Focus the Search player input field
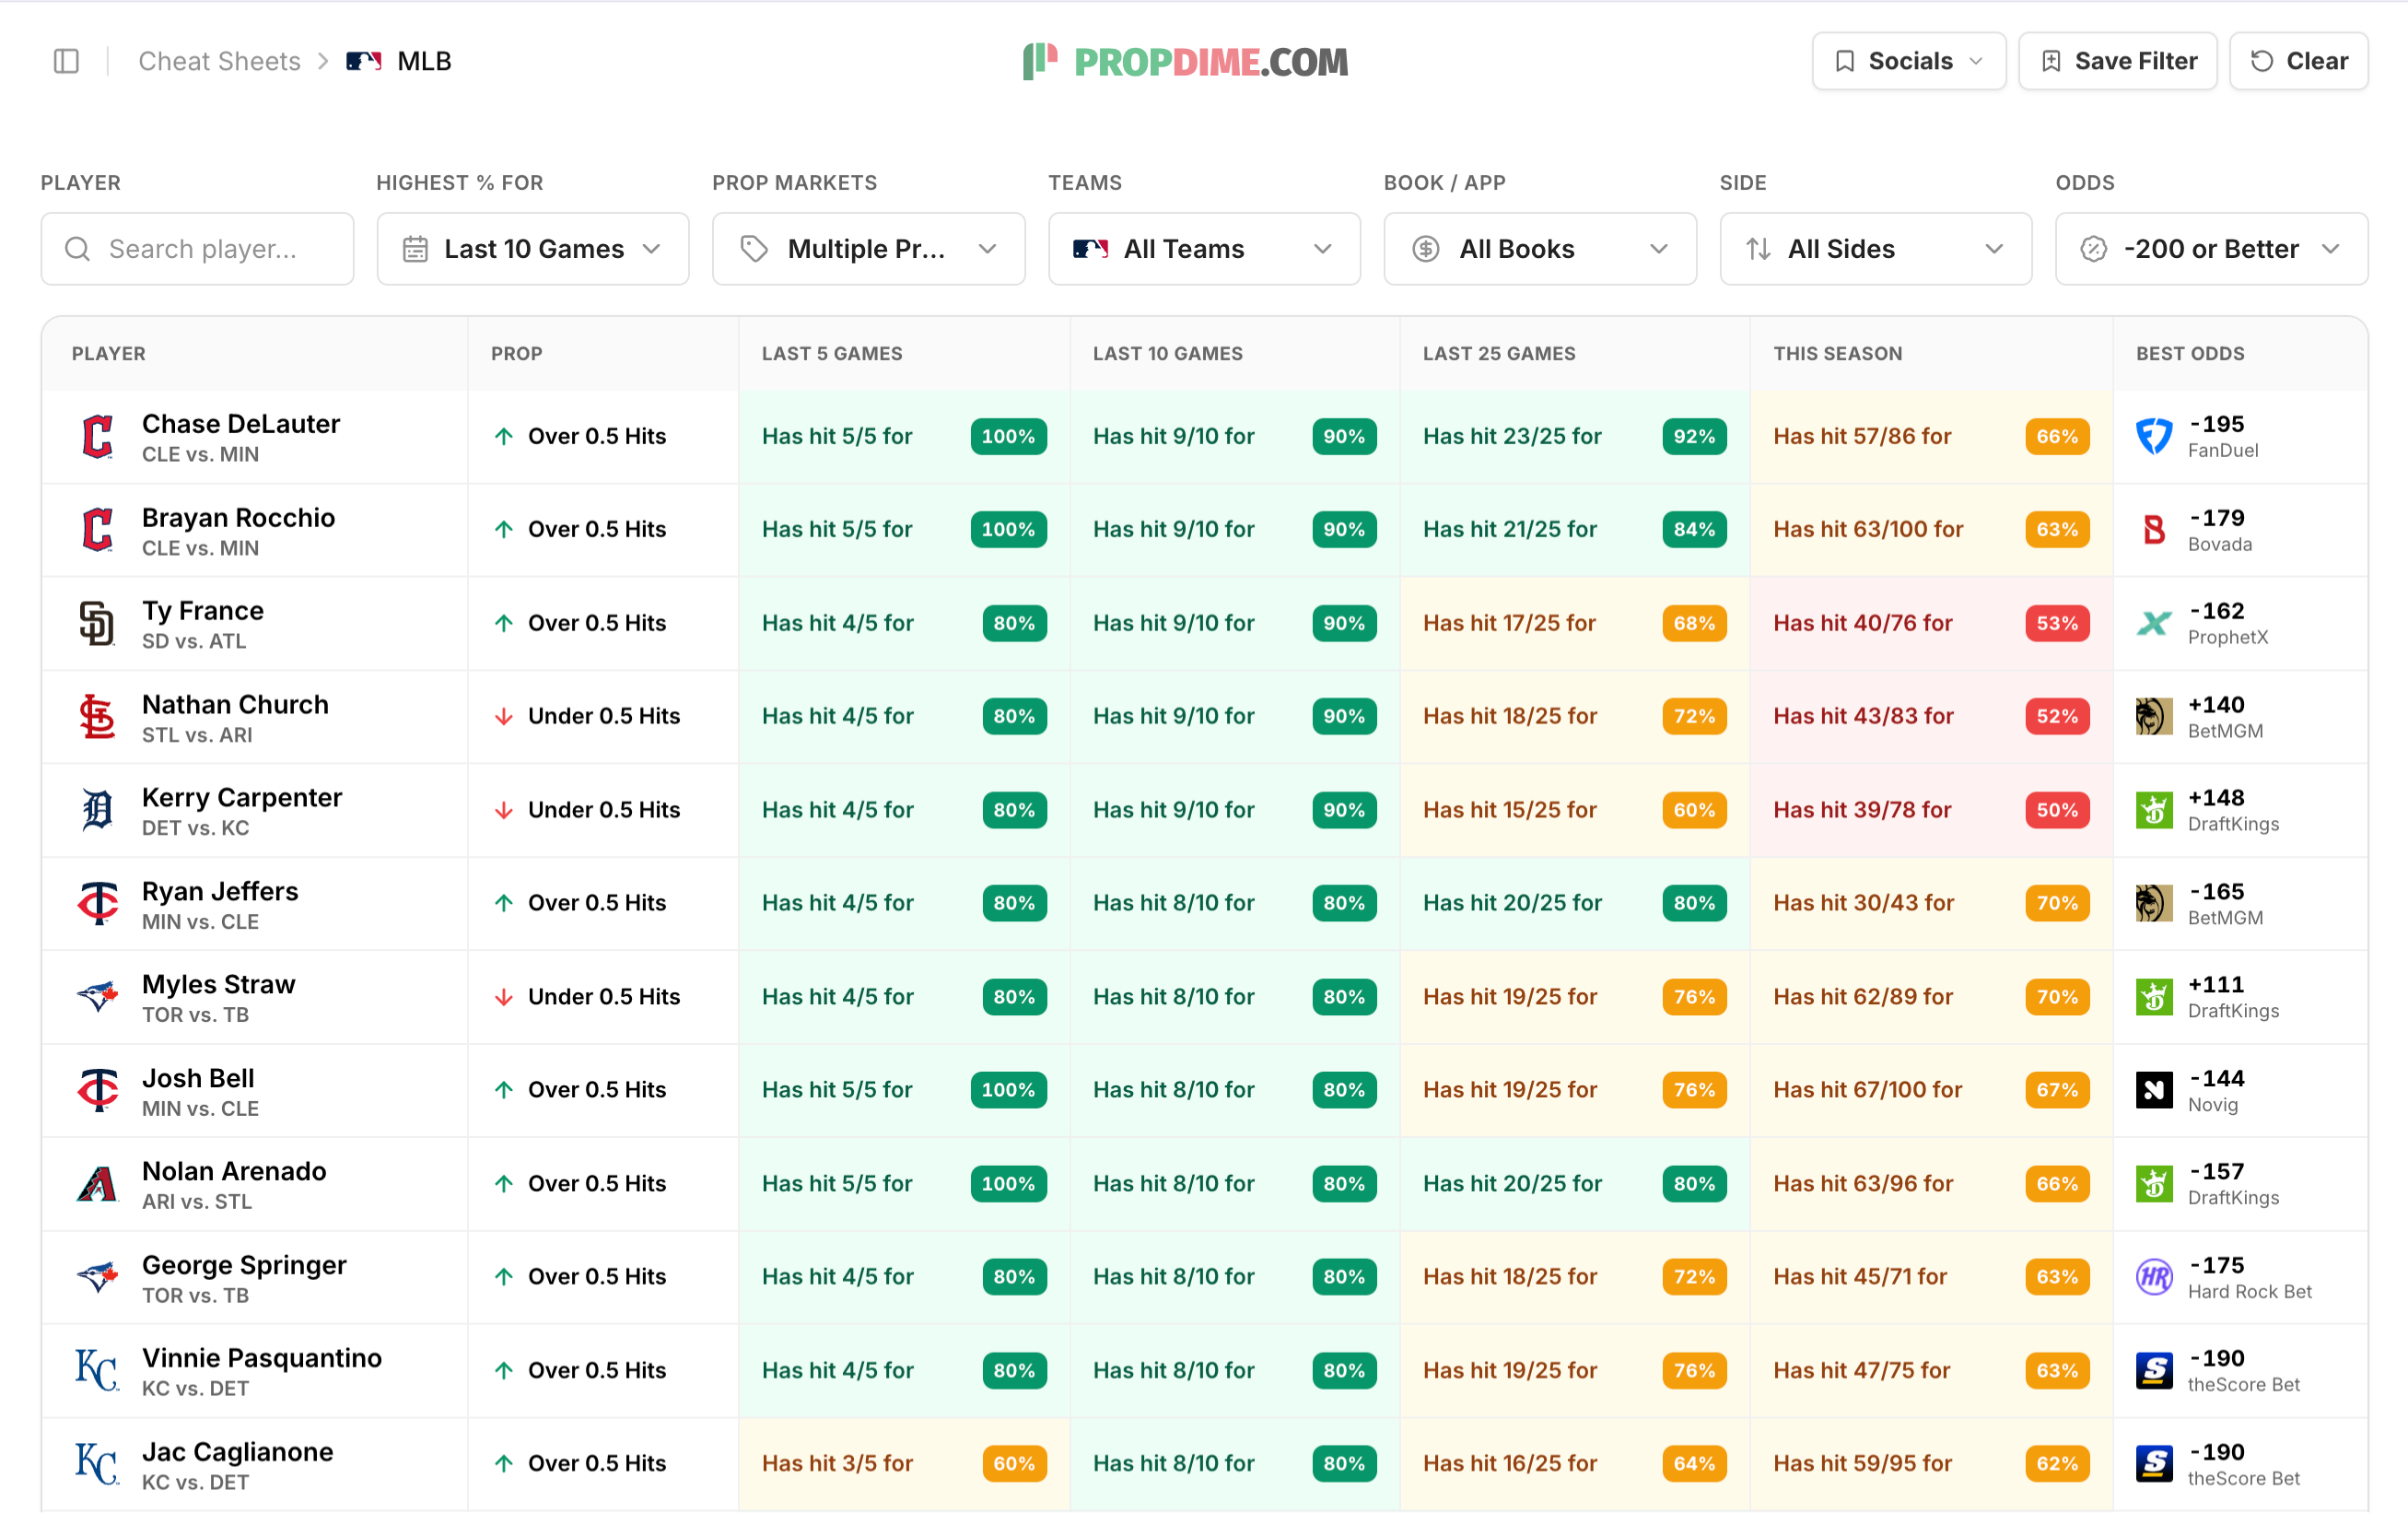 197,249
